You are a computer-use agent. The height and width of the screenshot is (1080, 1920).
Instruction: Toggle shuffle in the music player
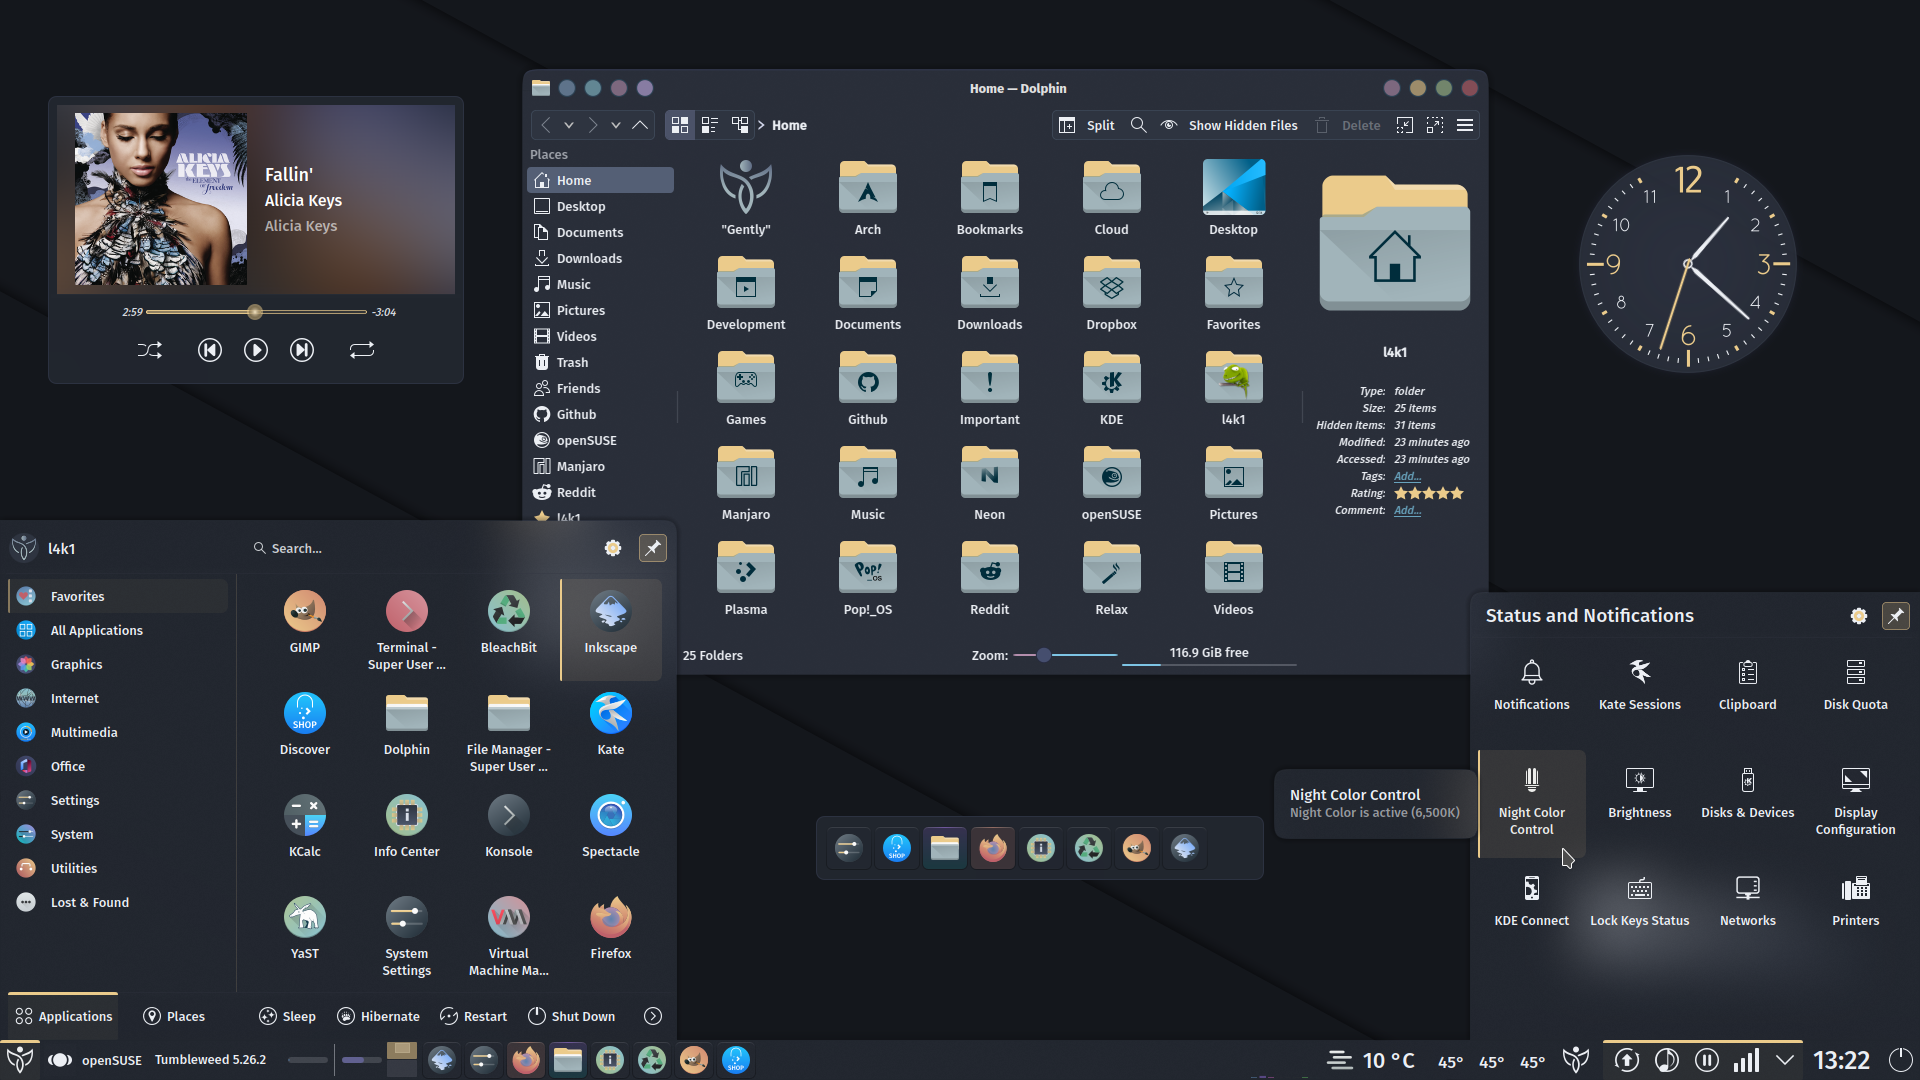coord(150,350)
